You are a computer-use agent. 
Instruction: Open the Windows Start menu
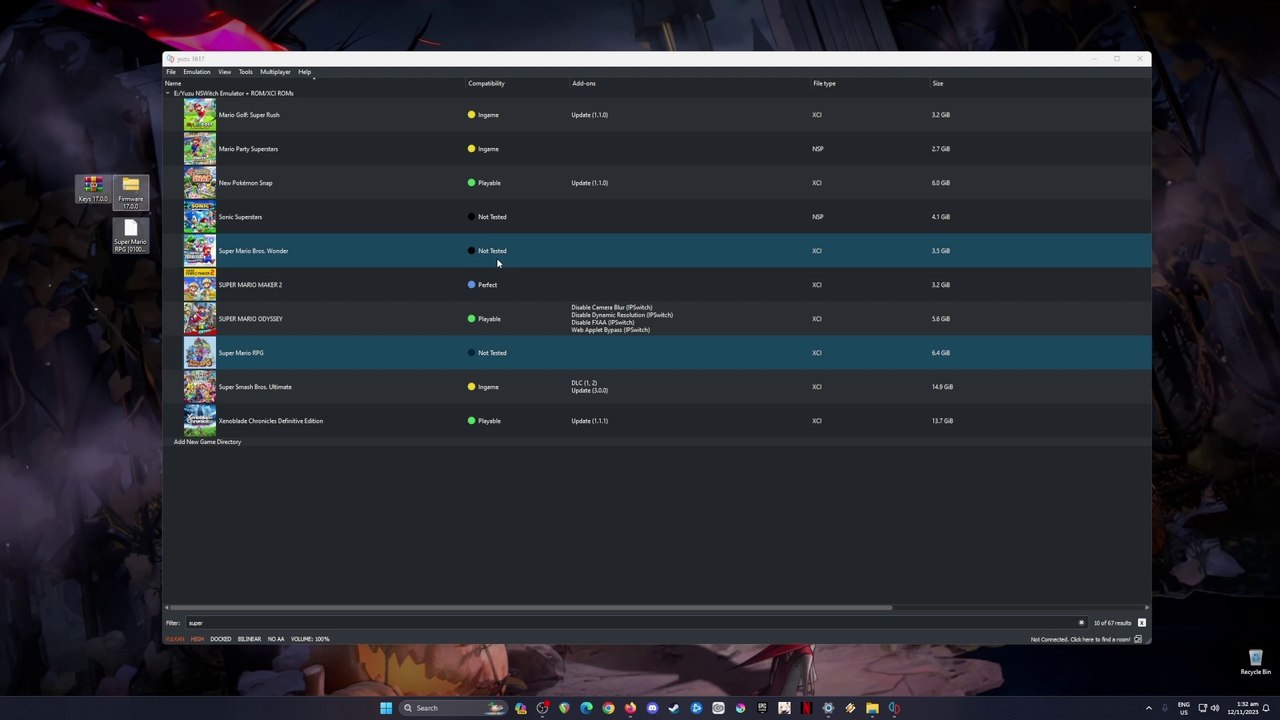[386, 708]
